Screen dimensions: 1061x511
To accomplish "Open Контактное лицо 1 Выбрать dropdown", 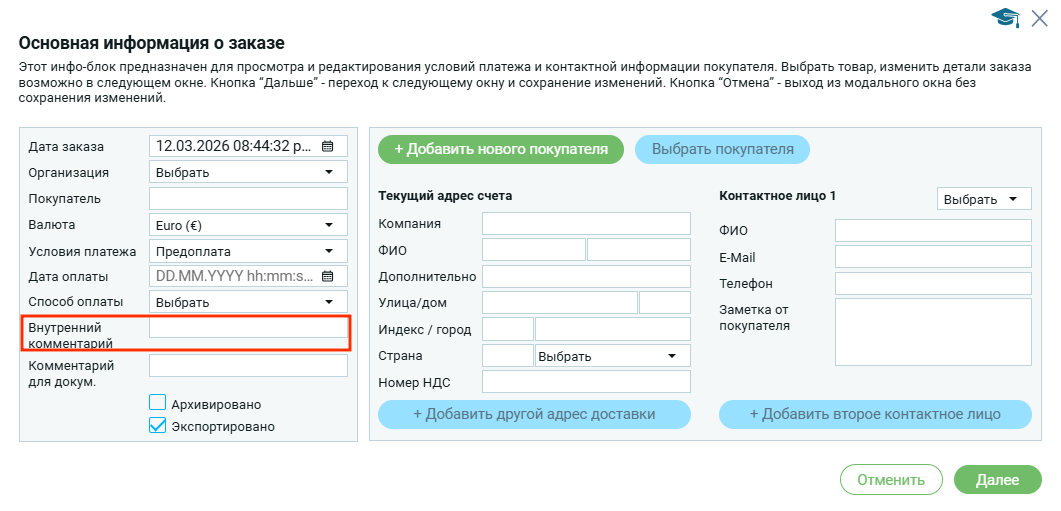I will (x=984, y=199).
